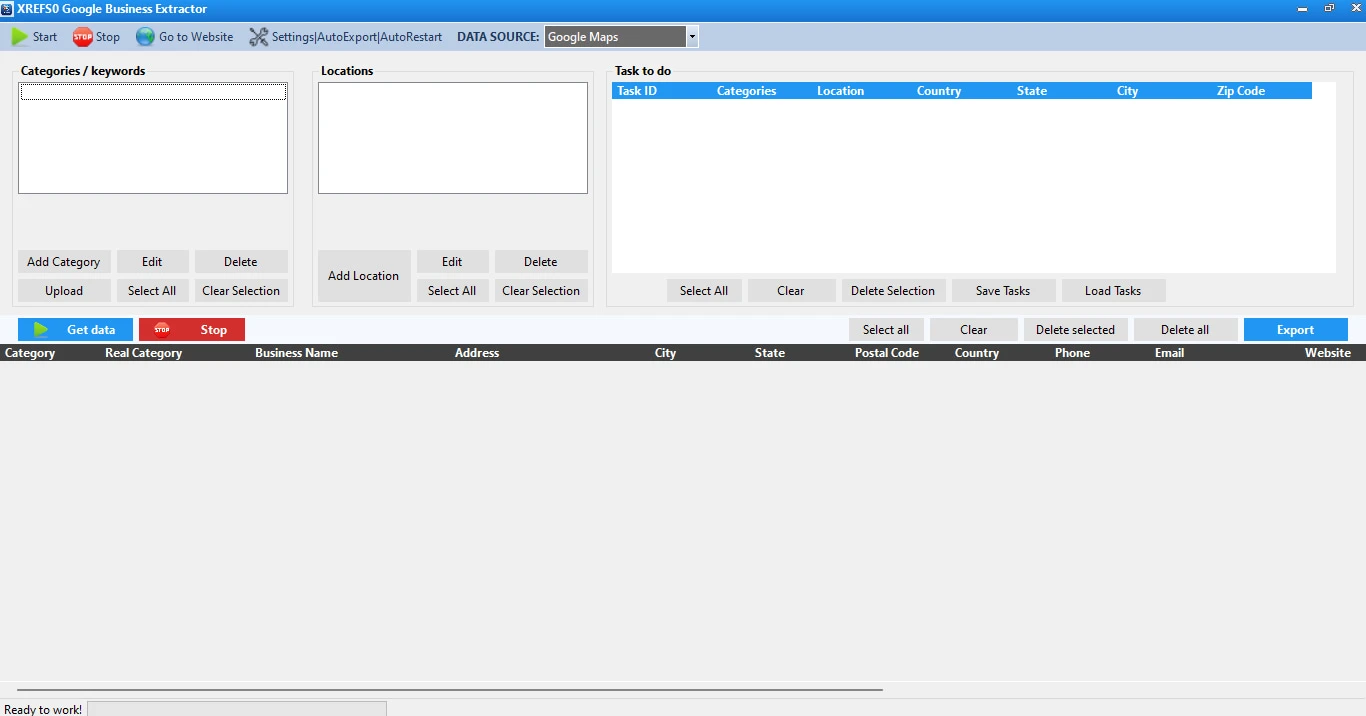Viewport: 1366px width, 716px height.
Task: Click Load Tasks button
Action: 1113,291
